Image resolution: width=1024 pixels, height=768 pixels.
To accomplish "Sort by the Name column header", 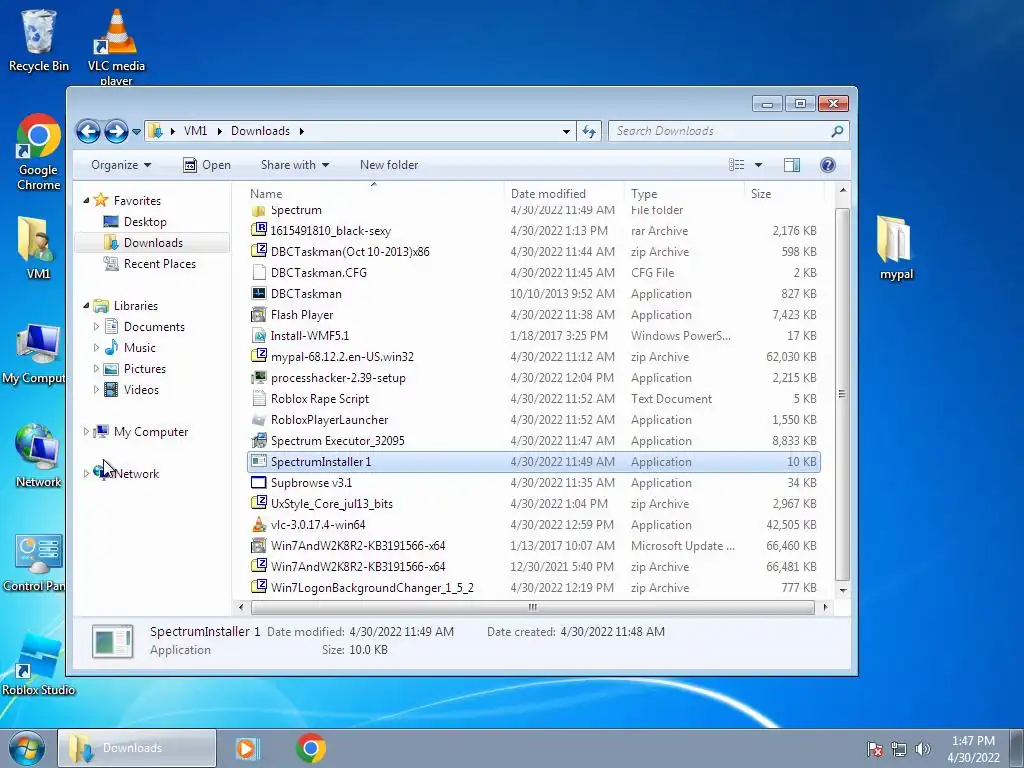I will point(374,193).
